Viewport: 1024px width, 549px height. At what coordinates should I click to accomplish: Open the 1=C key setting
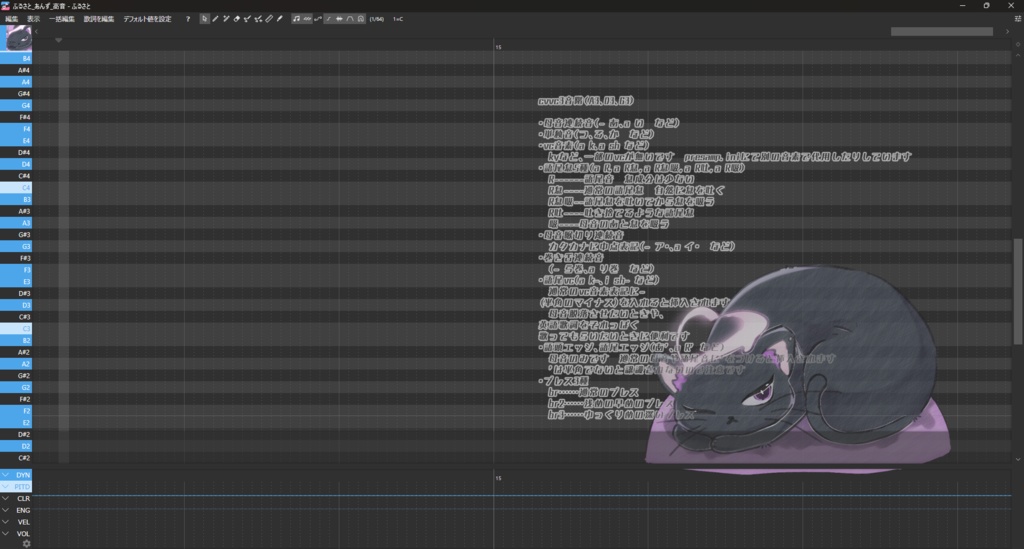point(398,19)
